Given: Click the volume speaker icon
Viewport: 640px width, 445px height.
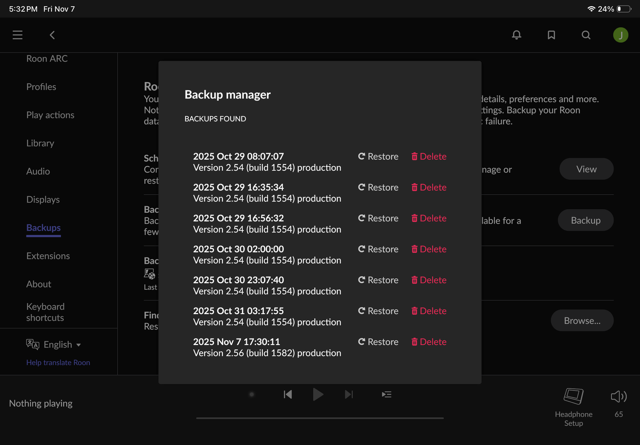Looking at the screenshot, I should [618, 396].
